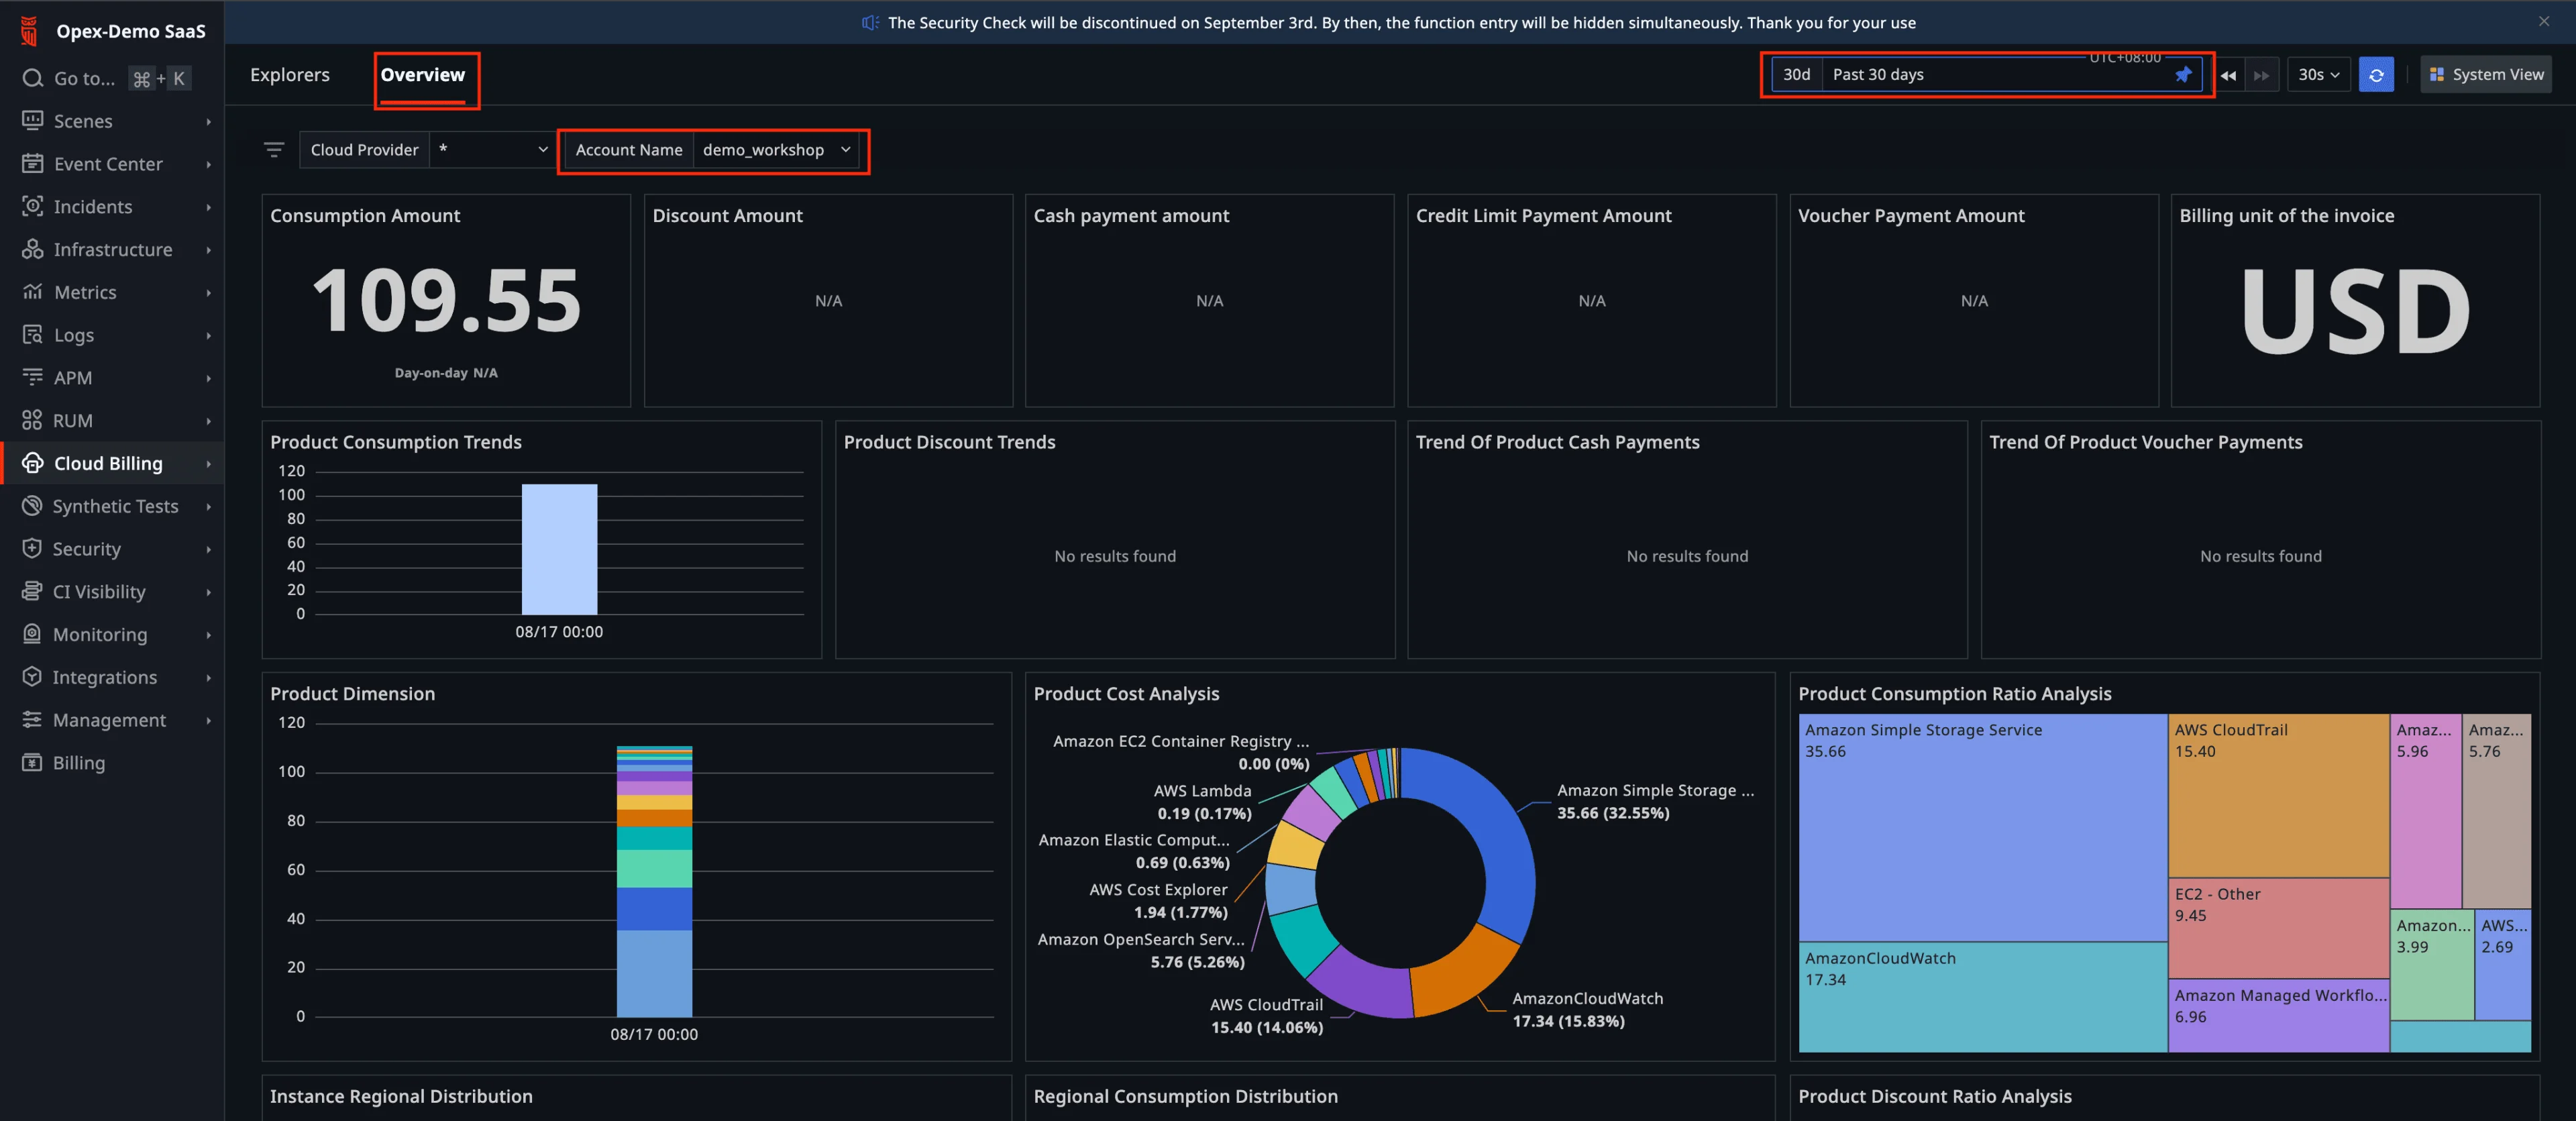Click the CI Visibility sidebar icon

(x=33, y=592)
